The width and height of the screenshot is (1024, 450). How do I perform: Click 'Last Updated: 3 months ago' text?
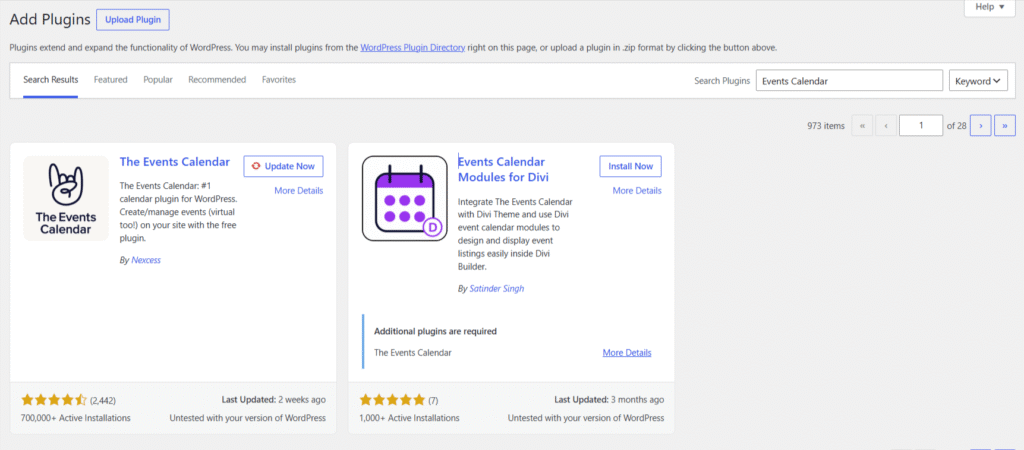[609, 400]
